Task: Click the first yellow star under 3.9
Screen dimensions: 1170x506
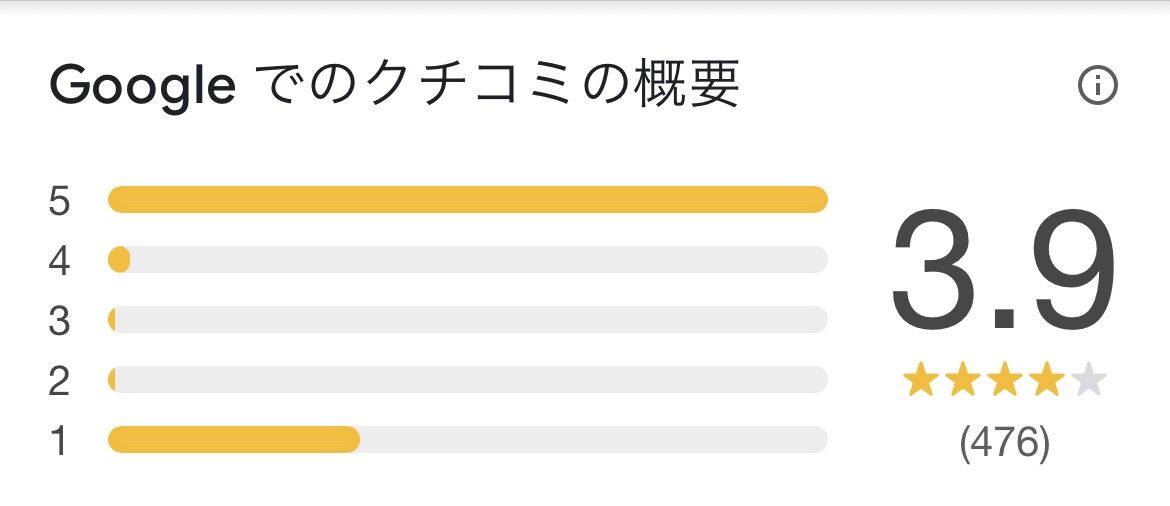Action: coord(919,380)
